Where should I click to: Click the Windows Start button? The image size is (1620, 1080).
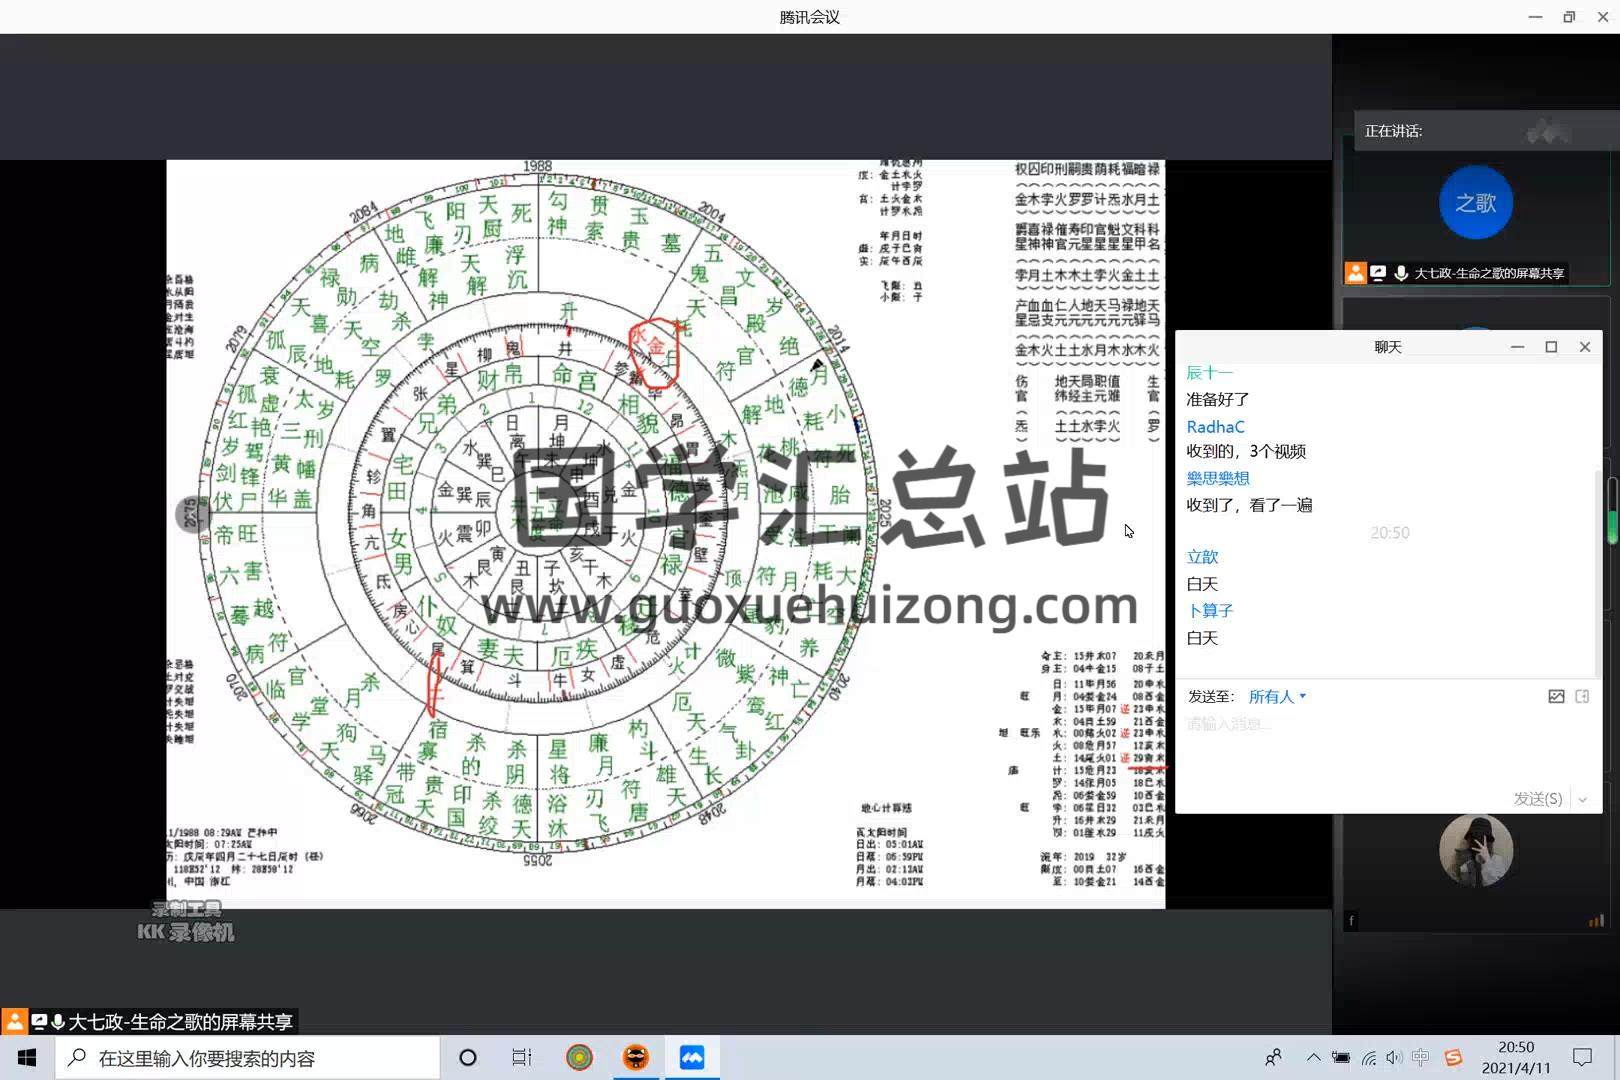(x=27, y=1057)
